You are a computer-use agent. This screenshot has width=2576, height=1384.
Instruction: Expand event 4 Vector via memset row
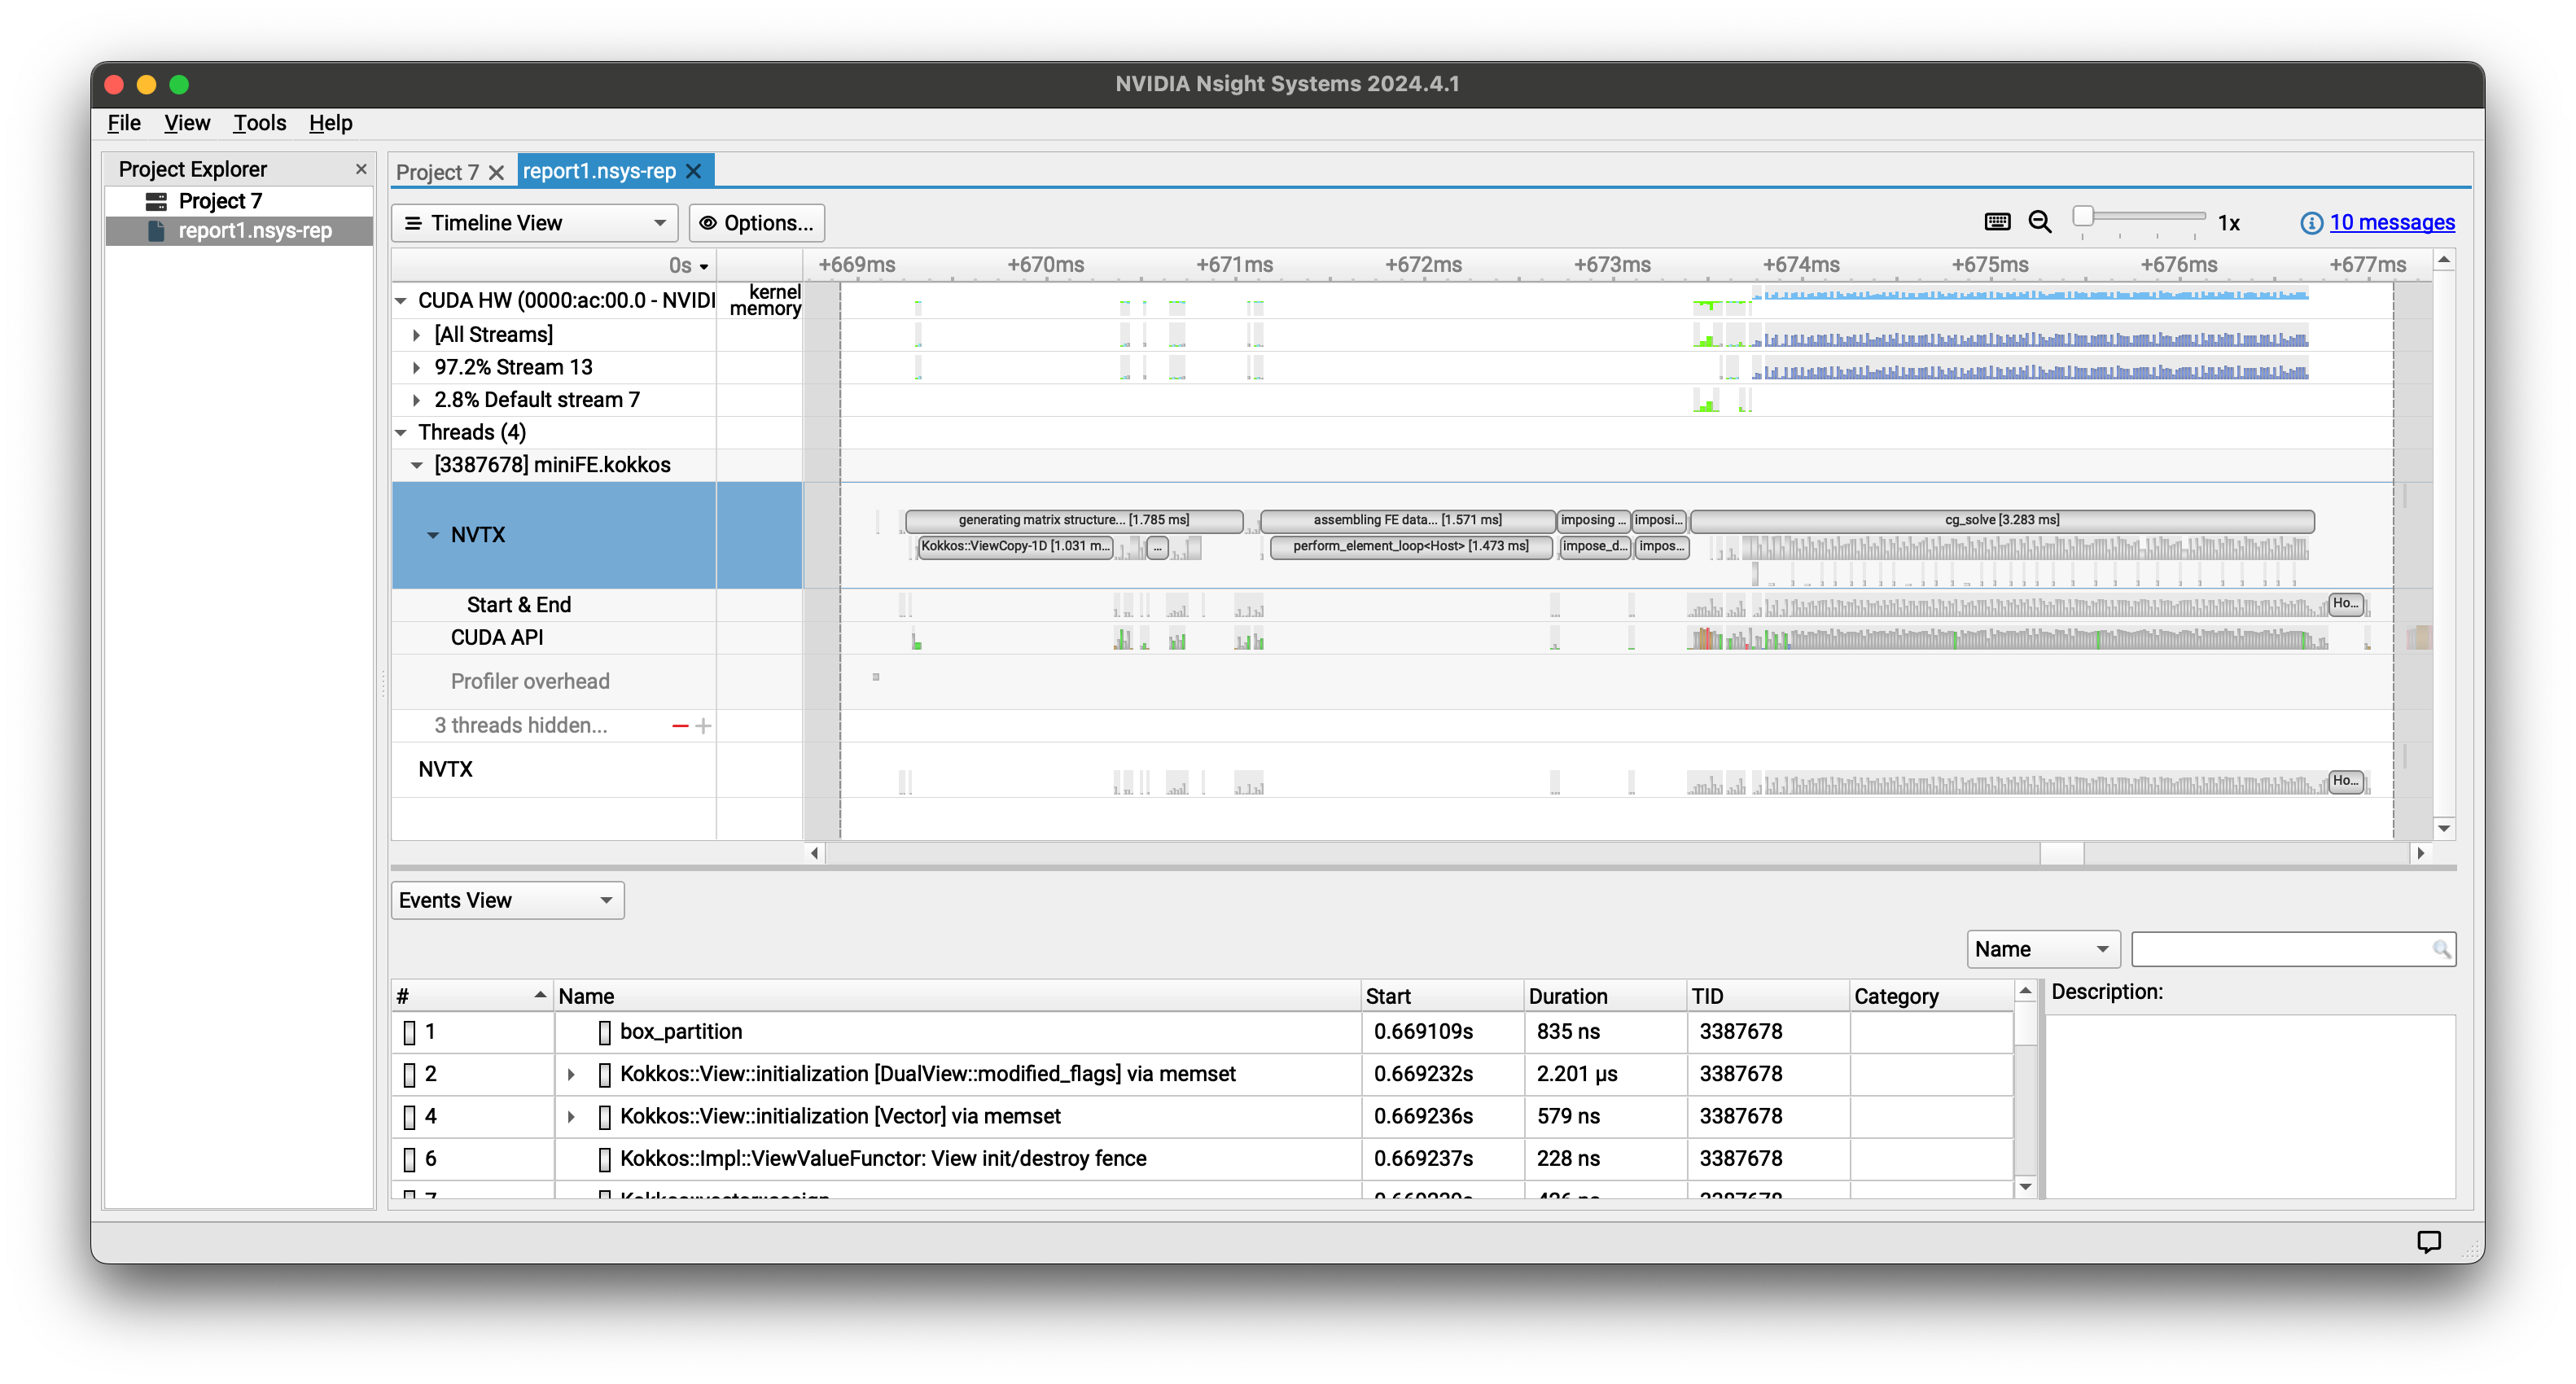[571, 1116]
